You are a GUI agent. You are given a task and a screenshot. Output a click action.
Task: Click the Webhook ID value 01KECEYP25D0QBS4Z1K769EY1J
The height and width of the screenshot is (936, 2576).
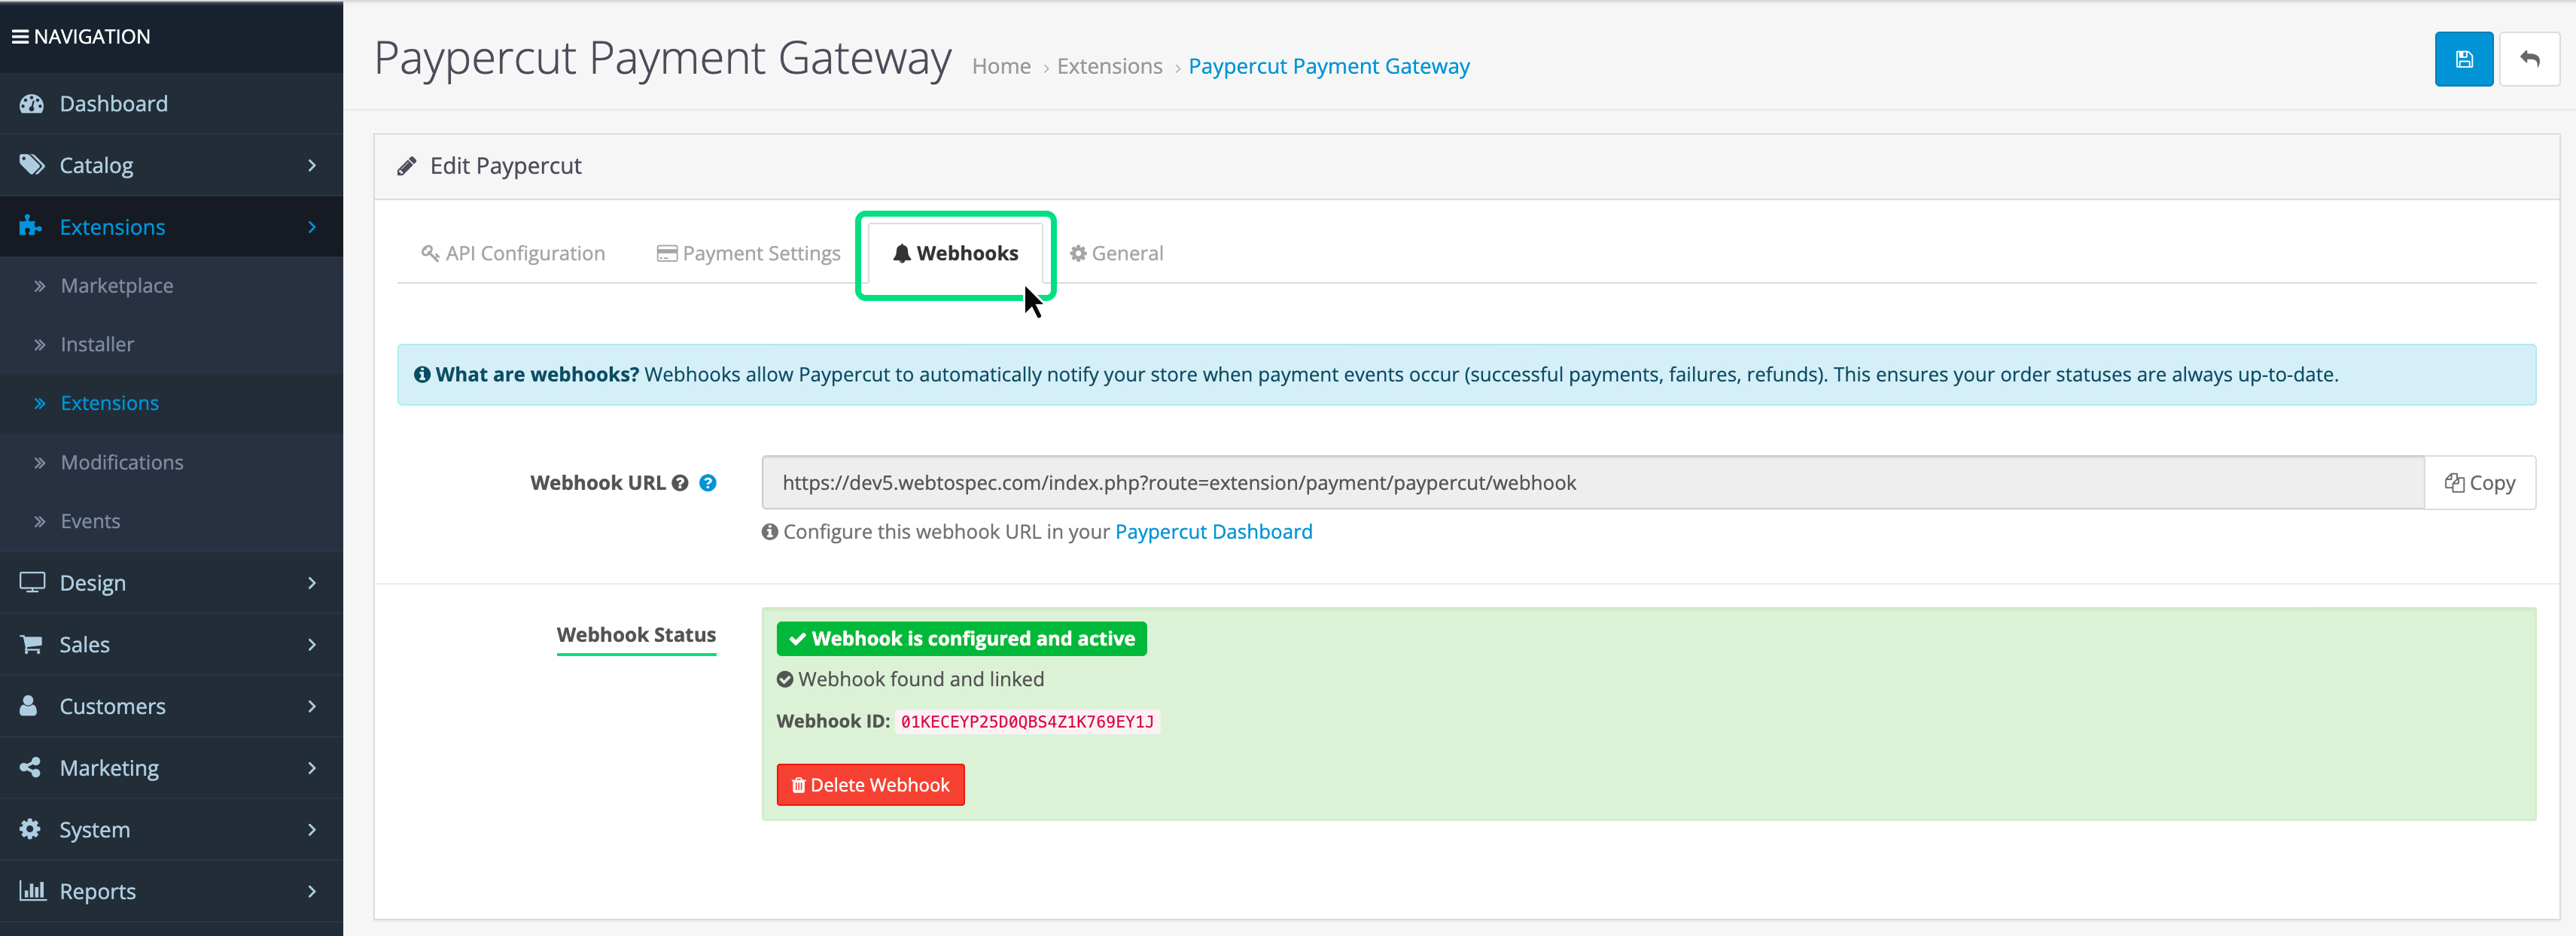(1027, 722)
